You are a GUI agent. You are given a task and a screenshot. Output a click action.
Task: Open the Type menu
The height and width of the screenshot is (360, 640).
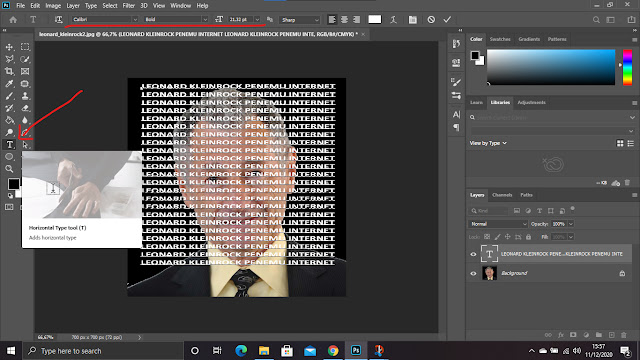click(91, 6)
